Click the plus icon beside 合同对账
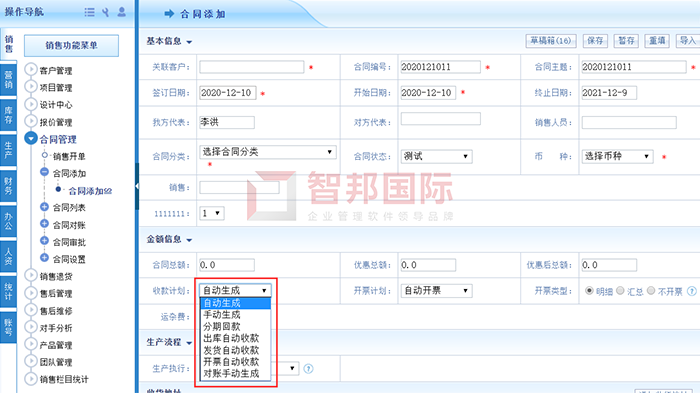The height and width of the screenshot is (393, 700). [44, 224]
